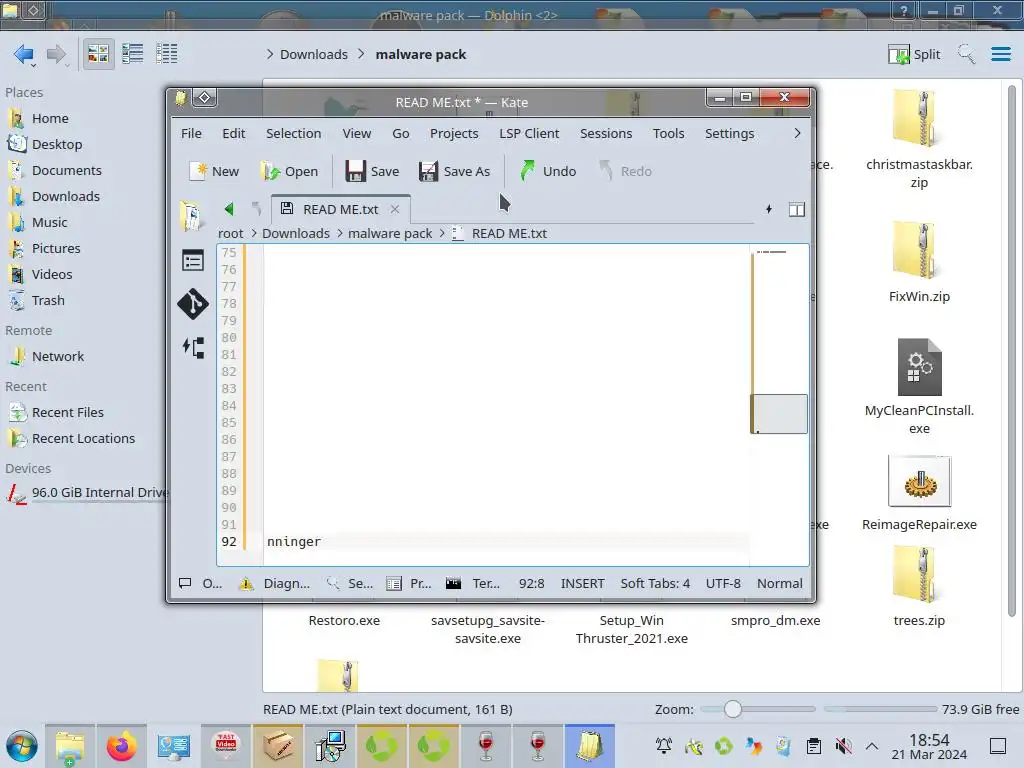Open the Normal highlighting mode dropdown
Viewport: 1024px width, 768px height.
(x=780, y=583)
